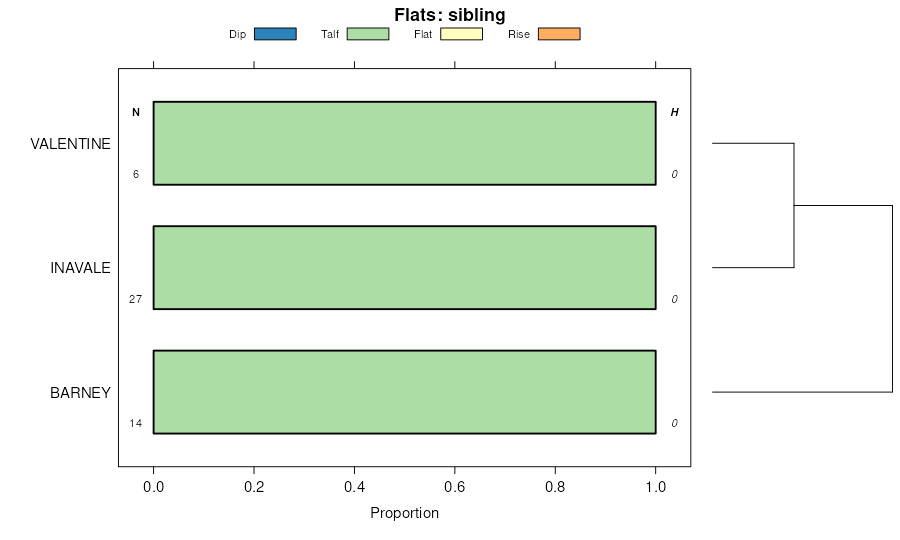
Task: Click the Proportion axis label
Action: point(404,513)
